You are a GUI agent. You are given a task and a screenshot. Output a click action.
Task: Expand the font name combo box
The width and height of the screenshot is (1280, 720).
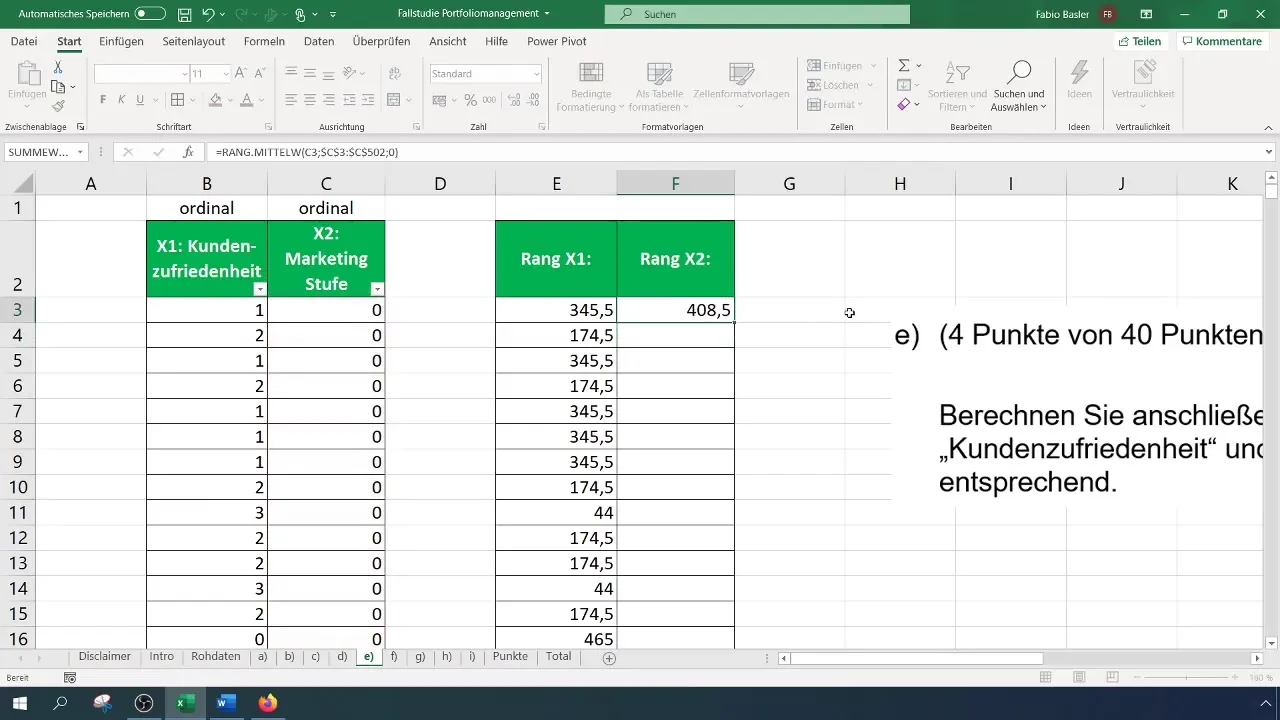185,74
